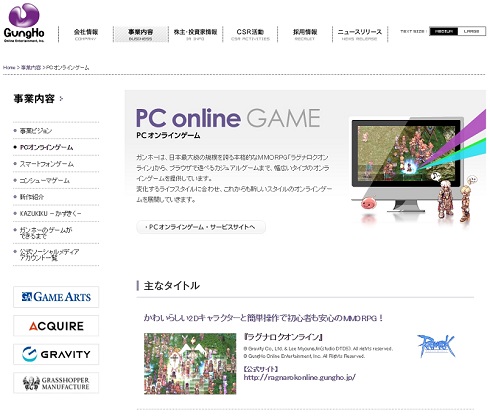This screenshot has height=416, width=490.
Task: Set text size to Medium
Action: (x=443, y=31)
